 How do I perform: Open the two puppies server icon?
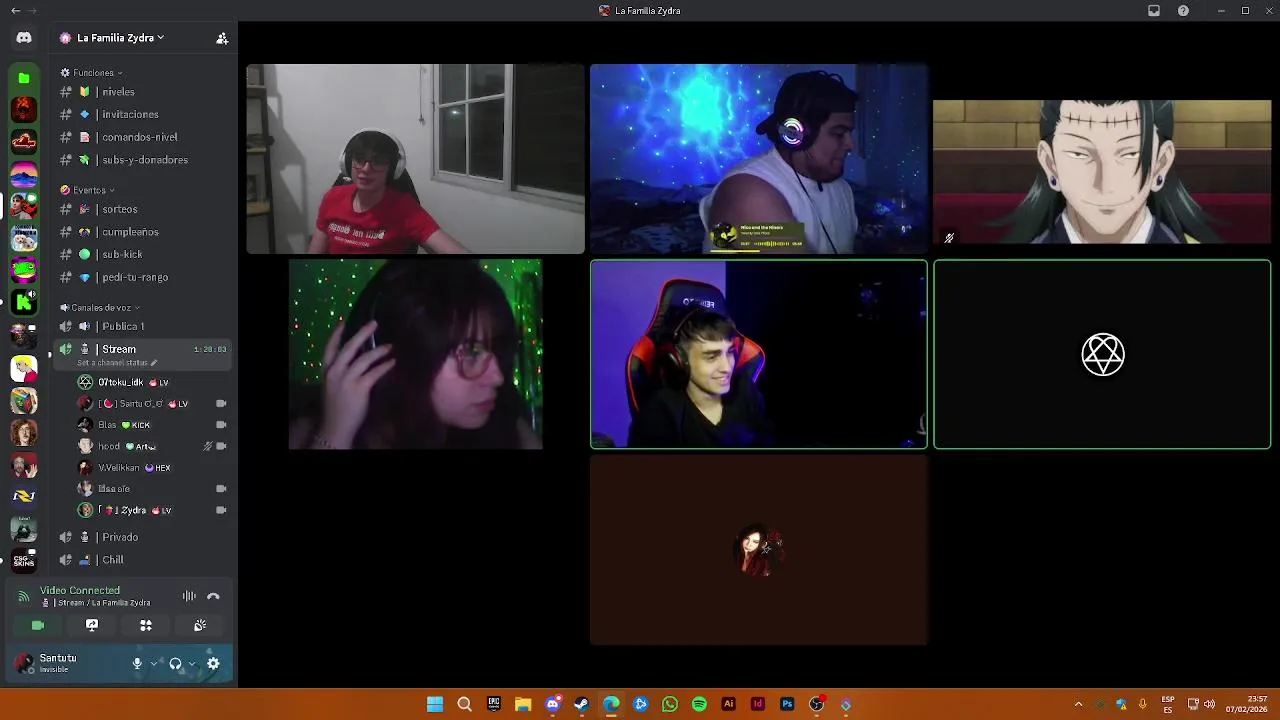pyautogui.click(x=24, y=238)
